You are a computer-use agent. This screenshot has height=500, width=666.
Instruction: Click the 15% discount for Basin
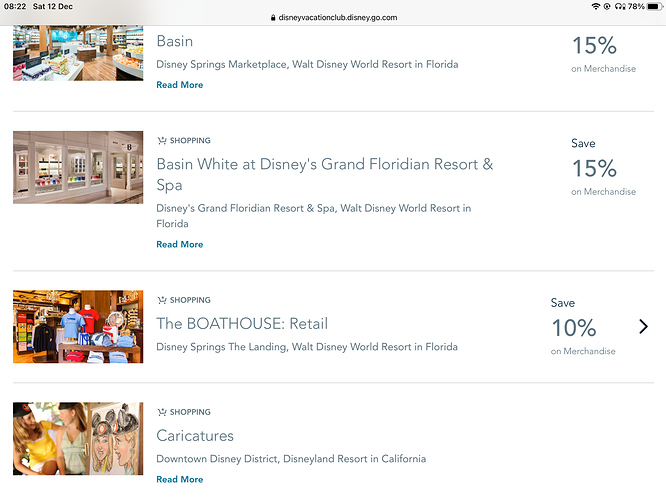594,45
